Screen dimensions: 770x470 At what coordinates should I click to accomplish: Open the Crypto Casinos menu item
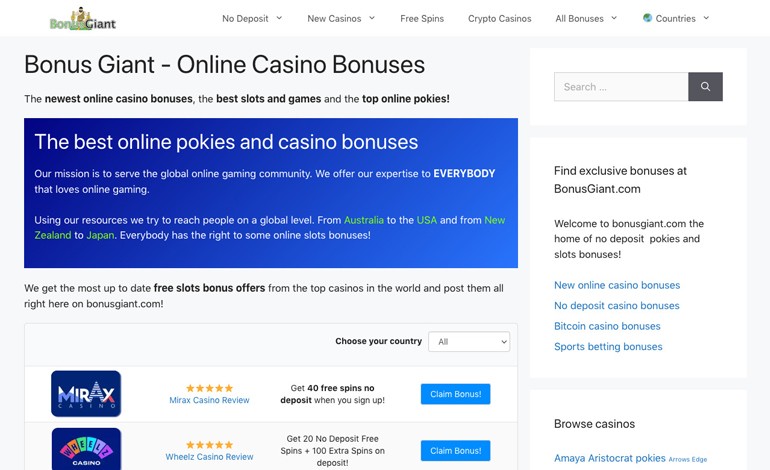499,19
